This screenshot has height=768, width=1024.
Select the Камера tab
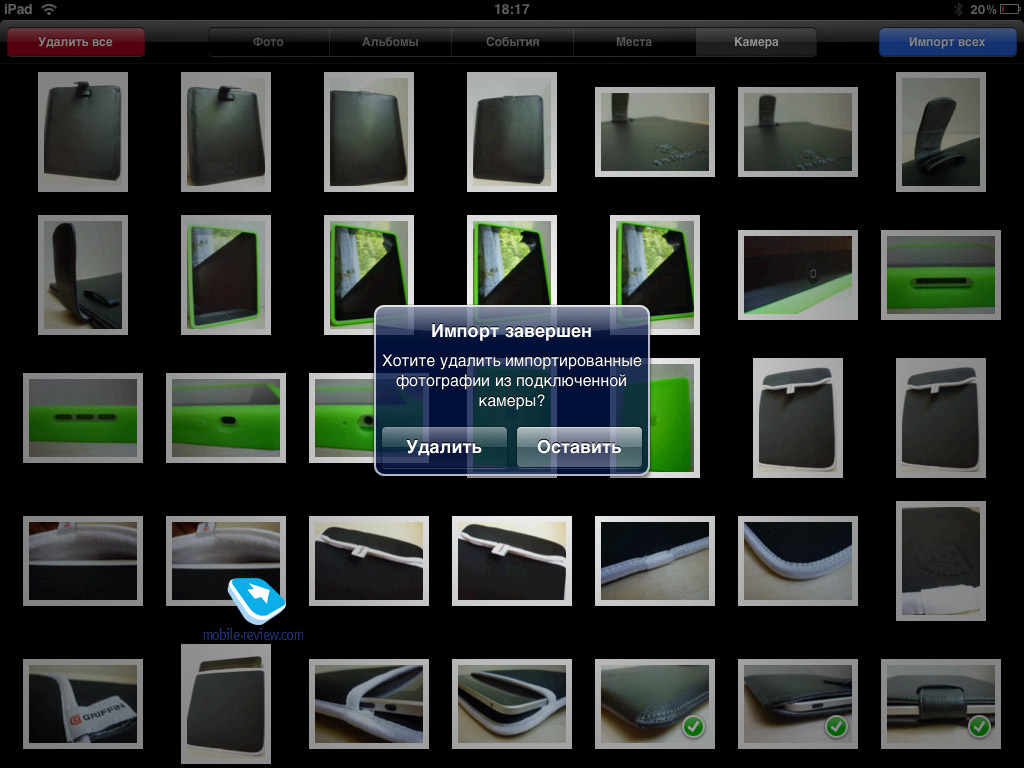pos(756,42)
